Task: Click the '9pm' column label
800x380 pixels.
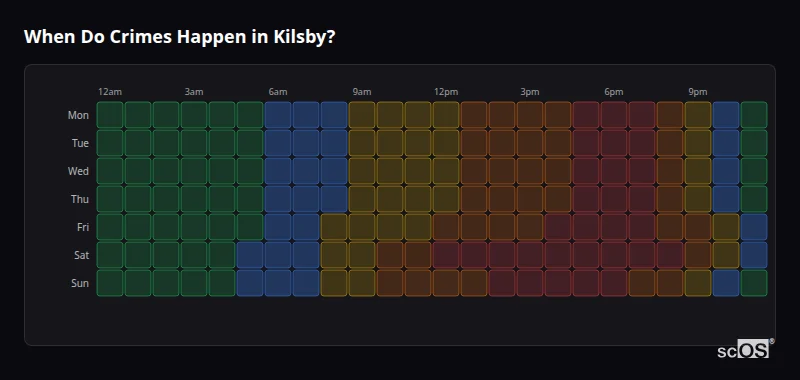Action: tap(698, 92)
